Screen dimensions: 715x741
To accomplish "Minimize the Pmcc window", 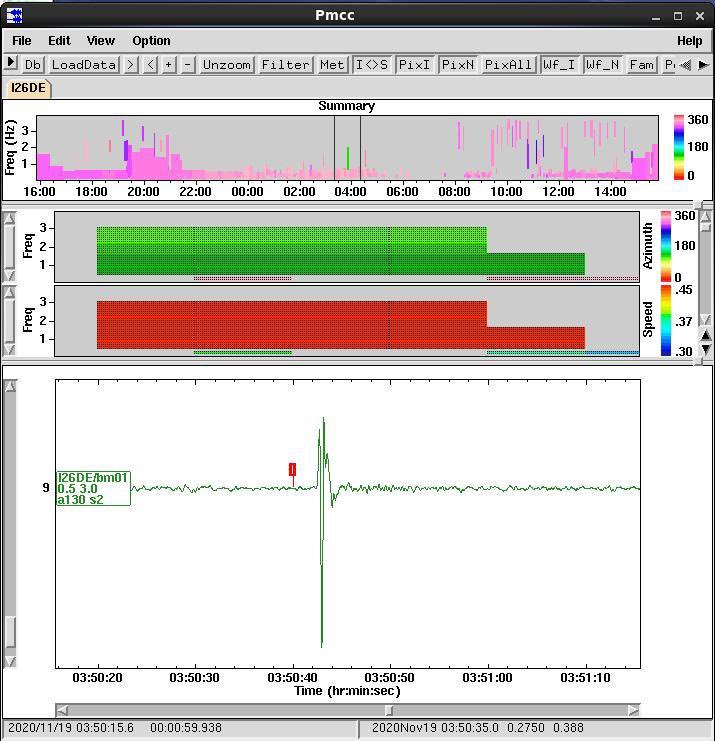I will coord(655,17).
